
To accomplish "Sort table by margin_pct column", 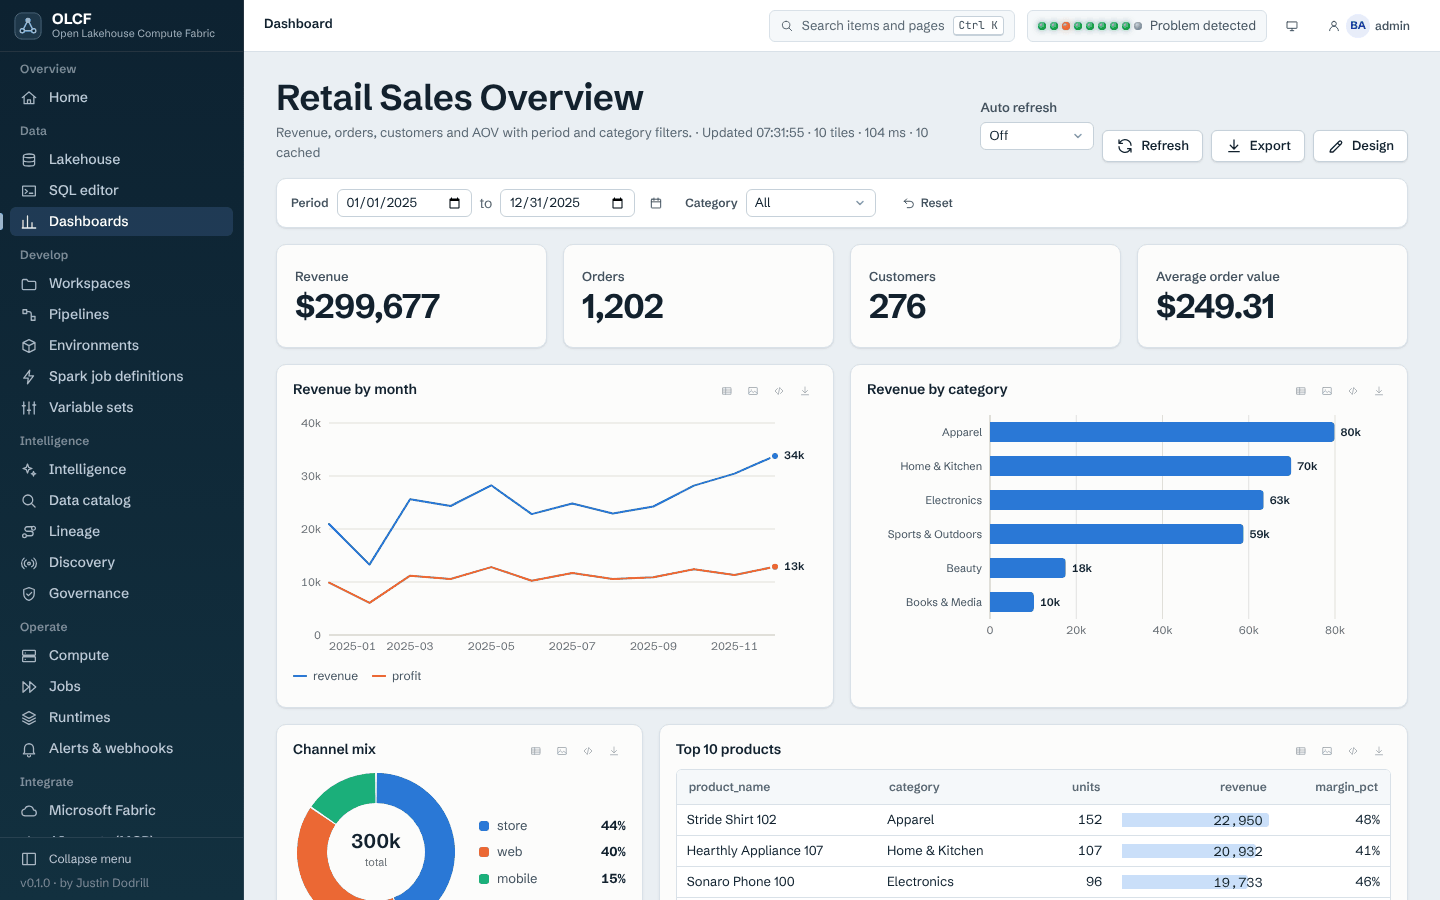I will coord(1346,787).
